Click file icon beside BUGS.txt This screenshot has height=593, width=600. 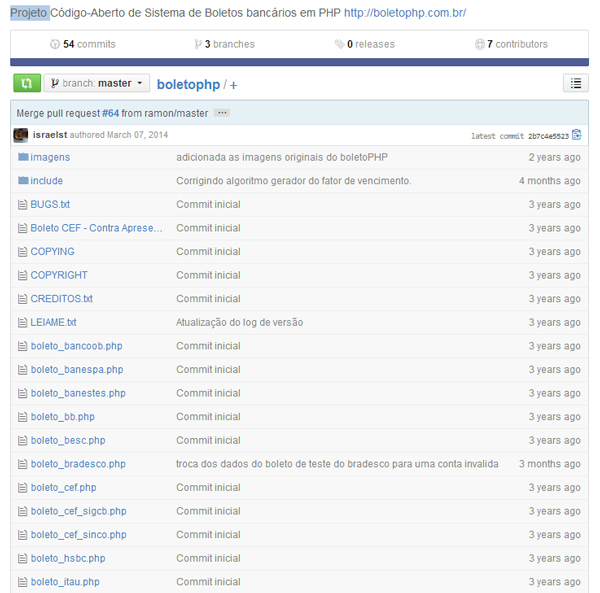23,205
